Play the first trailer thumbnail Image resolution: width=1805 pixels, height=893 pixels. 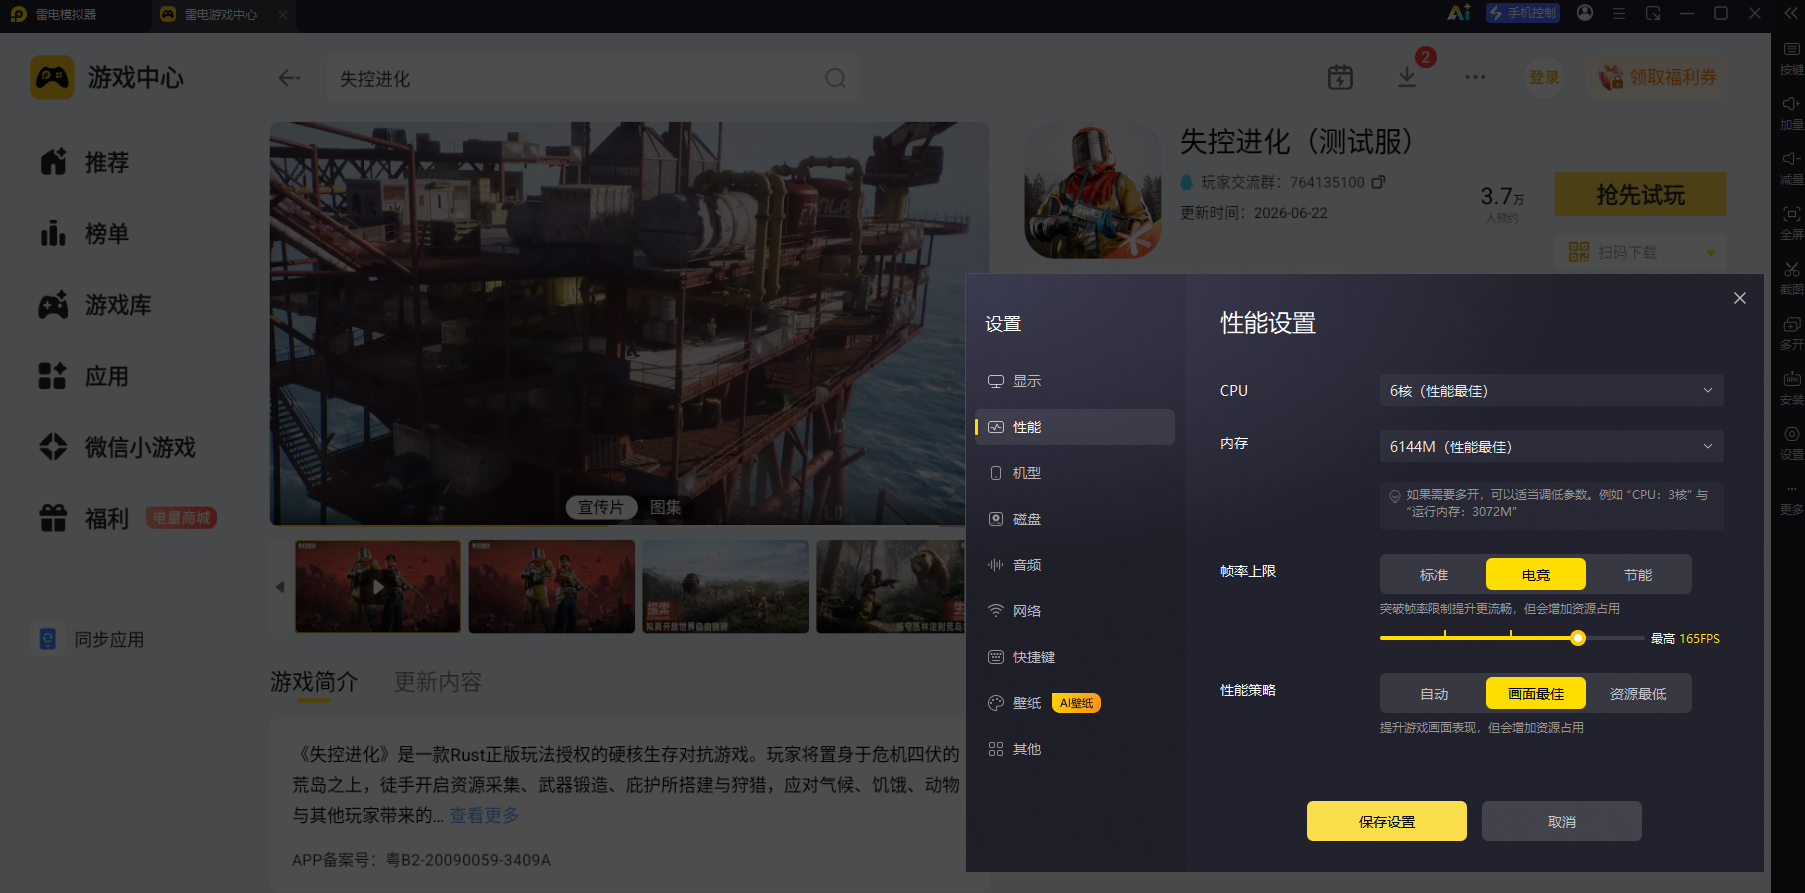[x=378, y=587]
